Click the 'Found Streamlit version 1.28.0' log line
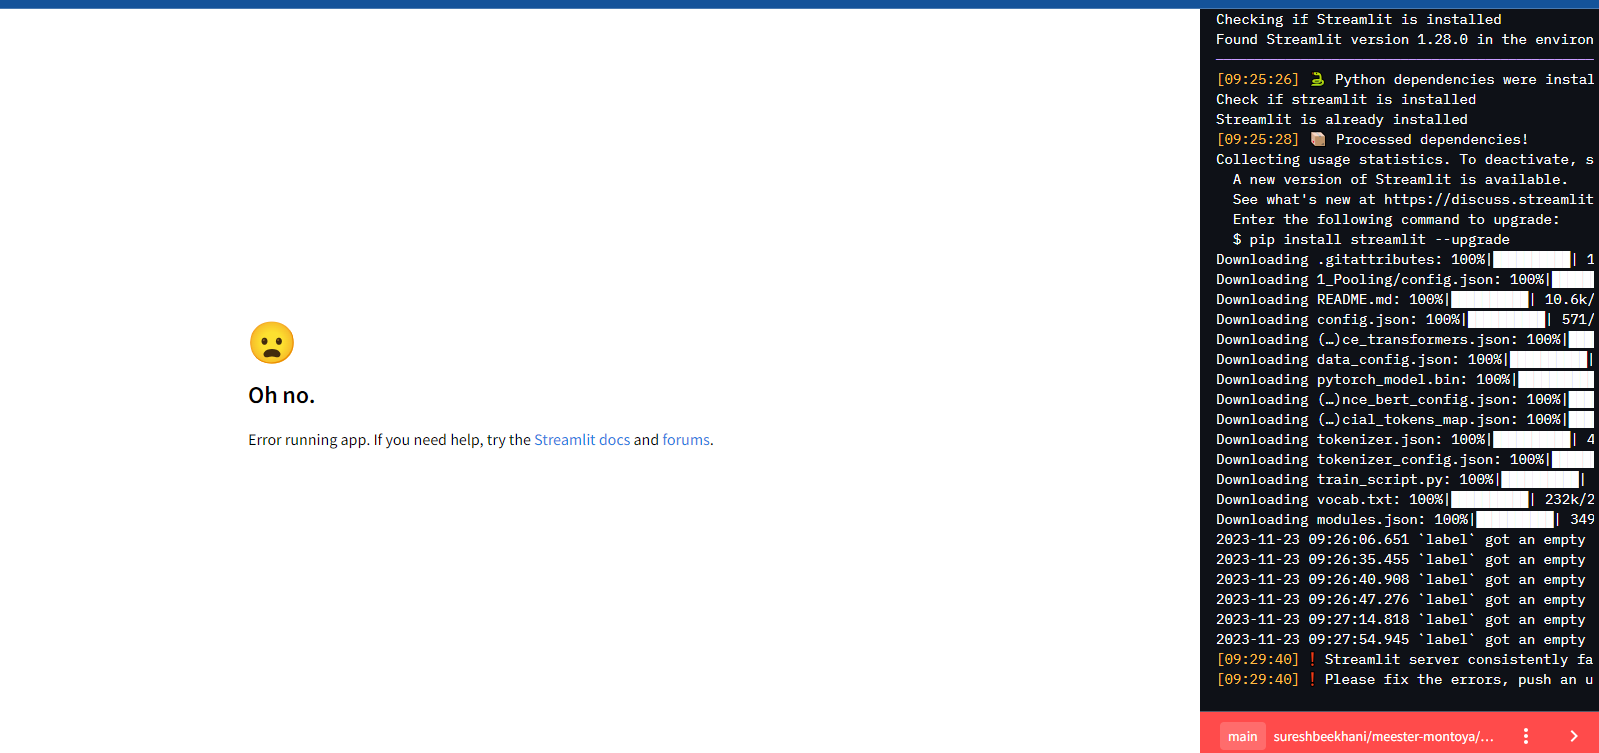Viewport: 1599px width, 753px height. (1405, 39)
